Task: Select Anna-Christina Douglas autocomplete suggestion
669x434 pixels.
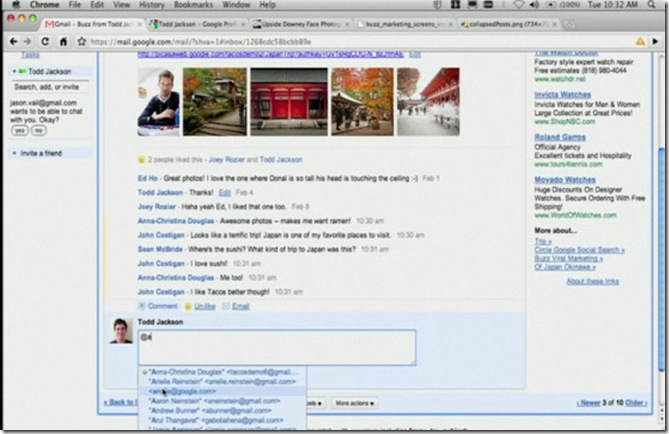Action: pos(222,372)
